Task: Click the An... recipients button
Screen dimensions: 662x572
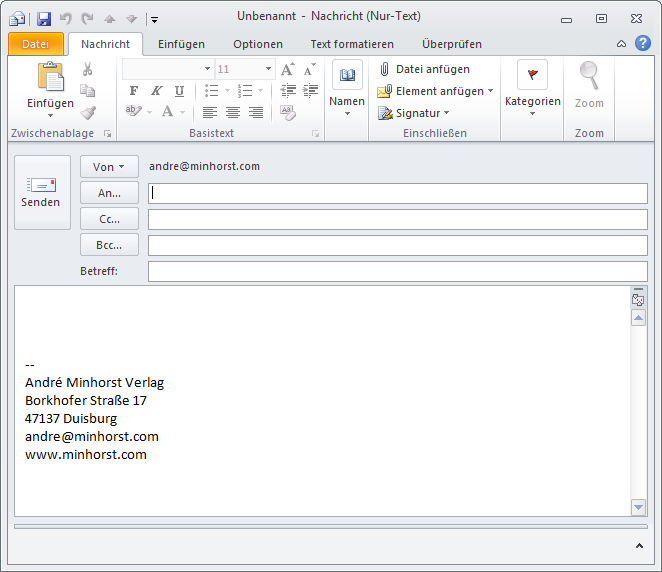Action: (x=109, y=193)
